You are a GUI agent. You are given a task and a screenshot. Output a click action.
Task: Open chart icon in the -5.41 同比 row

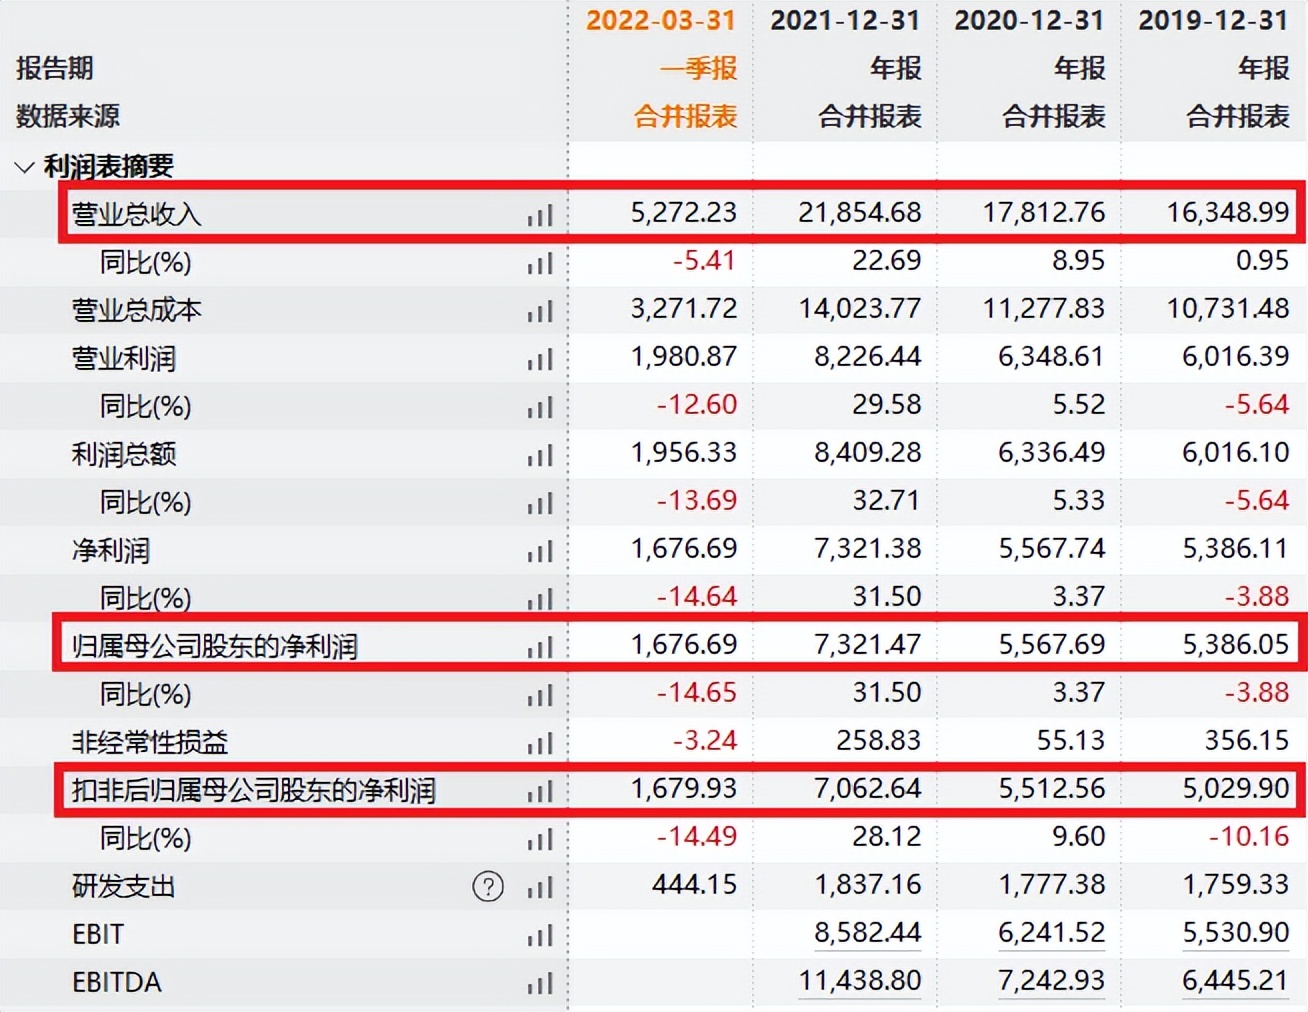coord(540,263)
